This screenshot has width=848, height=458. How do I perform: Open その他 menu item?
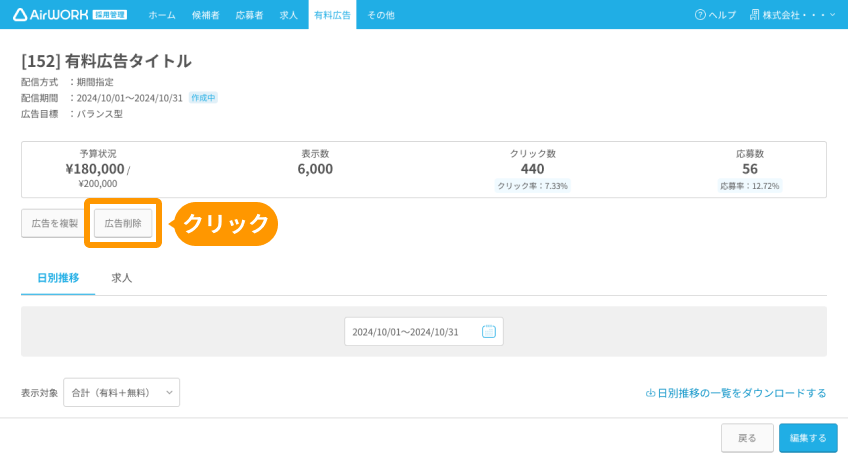click(x=381, y=15)
